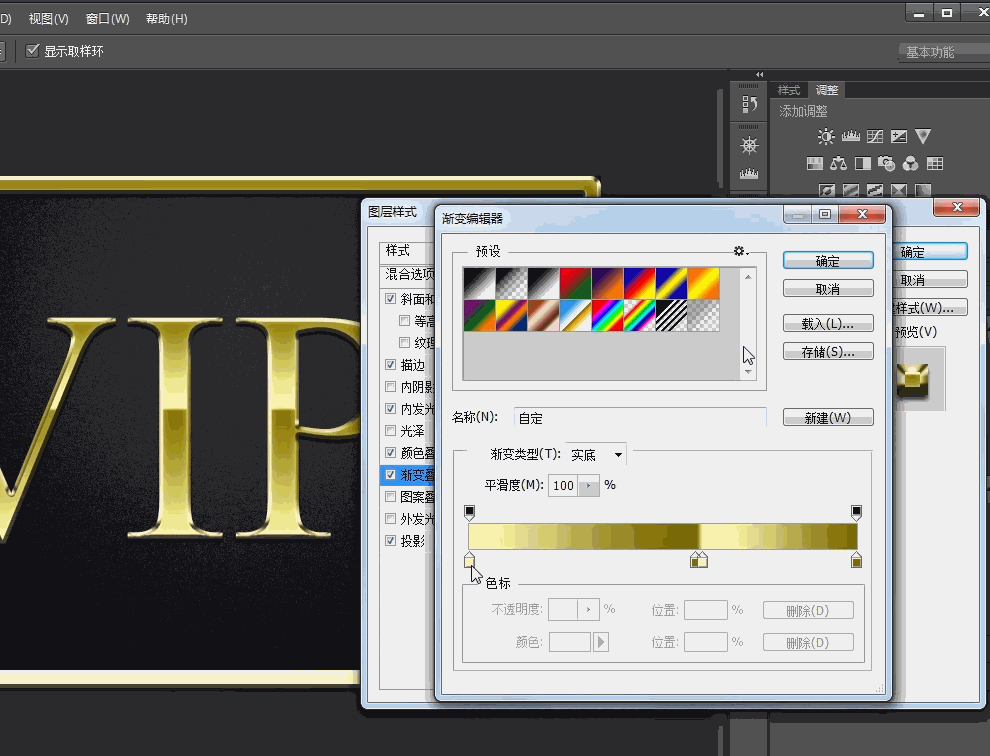Select the rightmost dark-gold color stop
The image size is (990, 756).
click(856, 560)
